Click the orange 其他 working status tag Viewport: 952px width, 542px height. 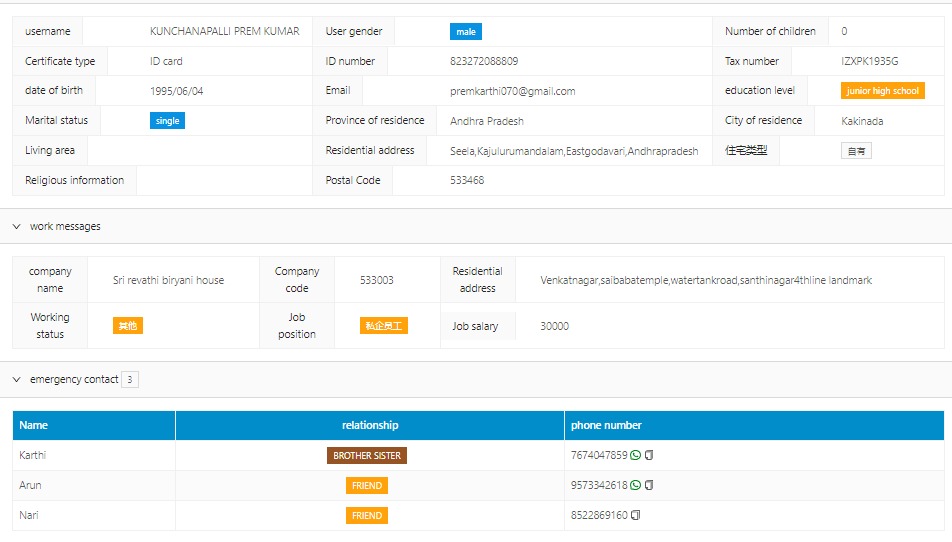click(128, 326)
